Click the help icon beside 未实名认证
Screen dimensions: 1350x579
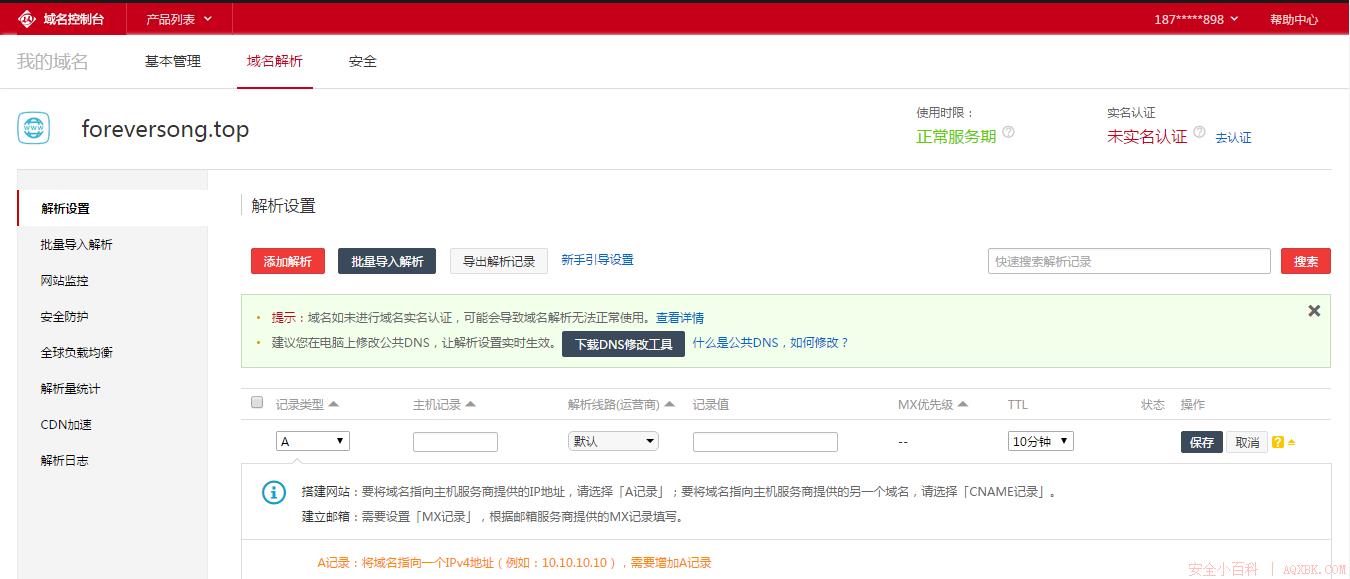point(1199,132)
